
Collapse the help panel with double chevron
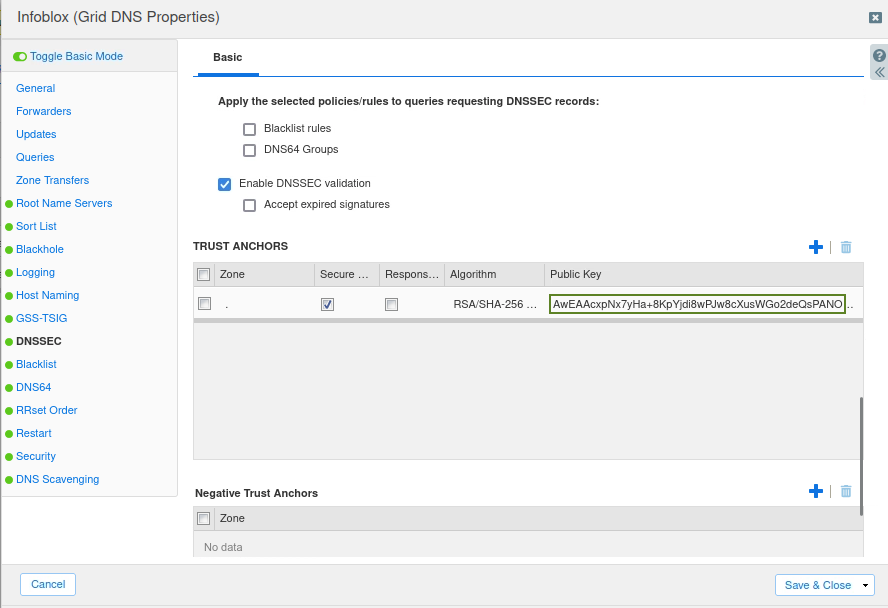[879, 72]
